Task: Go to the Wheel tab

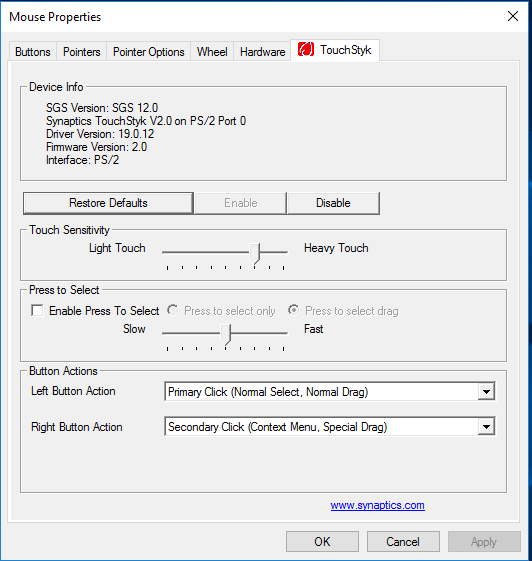Action: [212, 52]
